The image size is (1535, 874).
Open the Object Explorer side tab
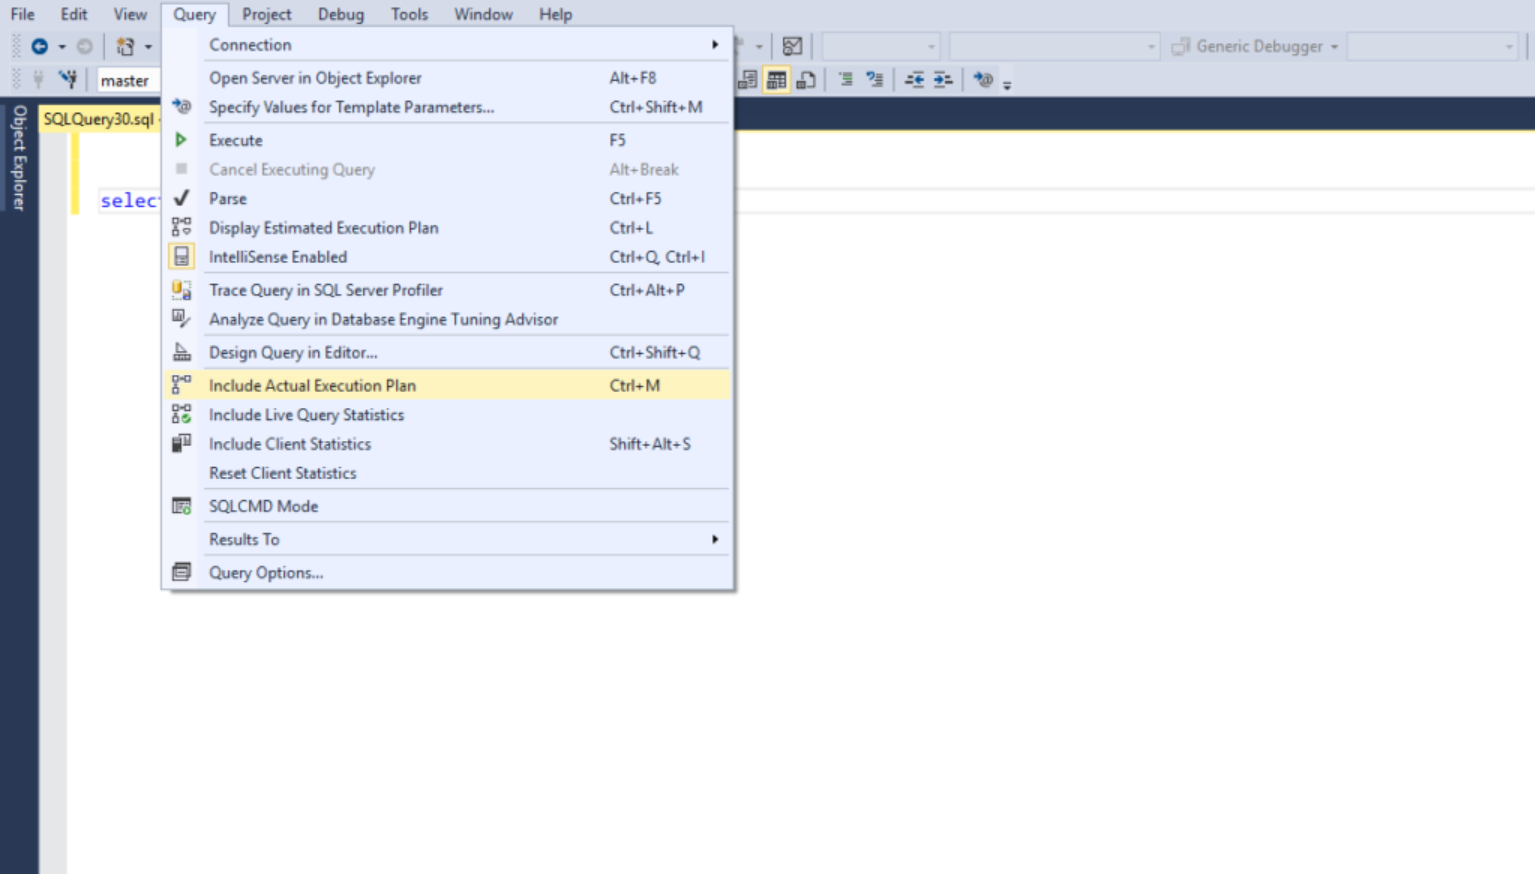coord(19,157)
